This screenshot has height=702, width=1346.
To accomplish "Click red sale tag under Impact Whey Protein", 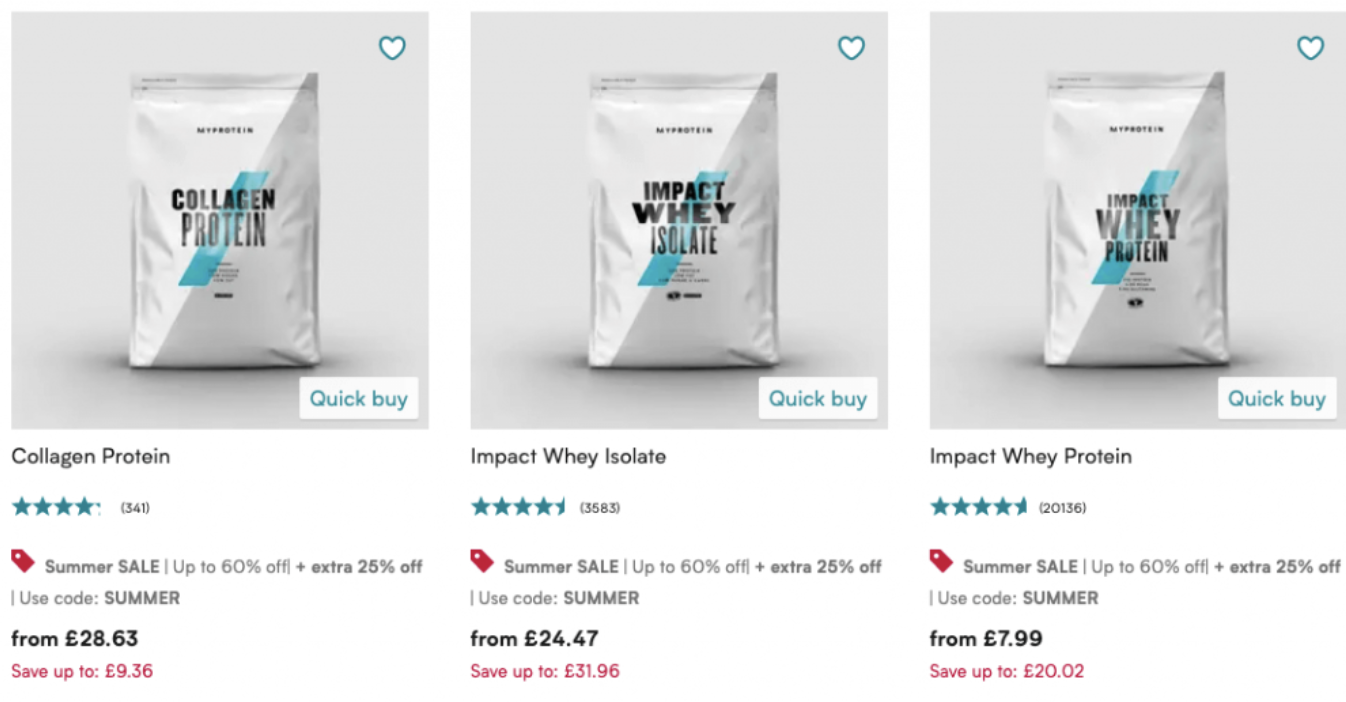I will click(941, 561).
